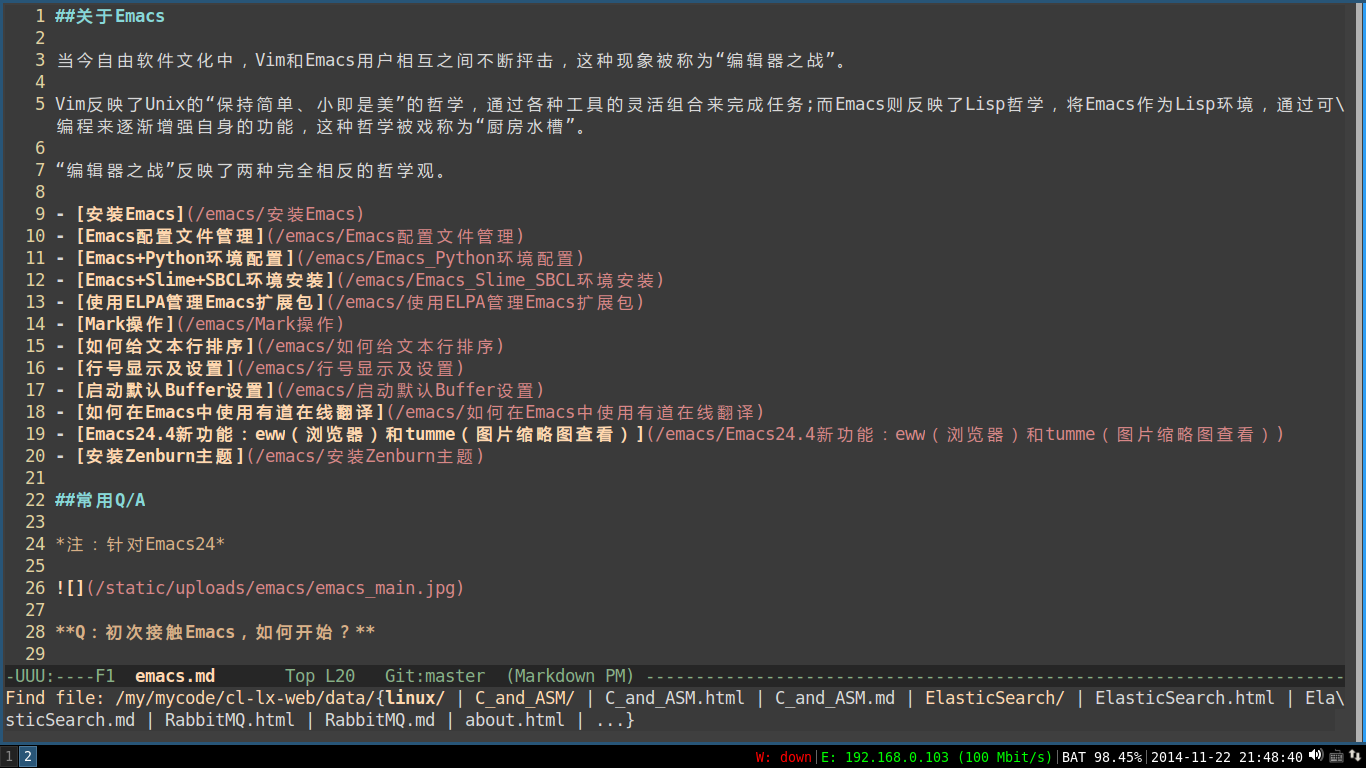Select the RabbitMQ.html completion

[x=230, y=720]
